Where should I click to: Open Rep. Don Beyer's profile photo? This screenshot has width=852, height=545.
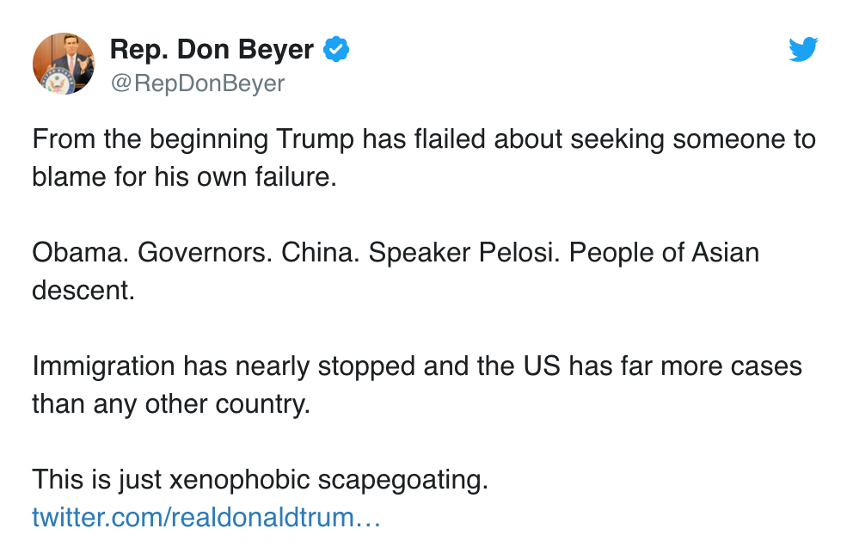[64, 64]
